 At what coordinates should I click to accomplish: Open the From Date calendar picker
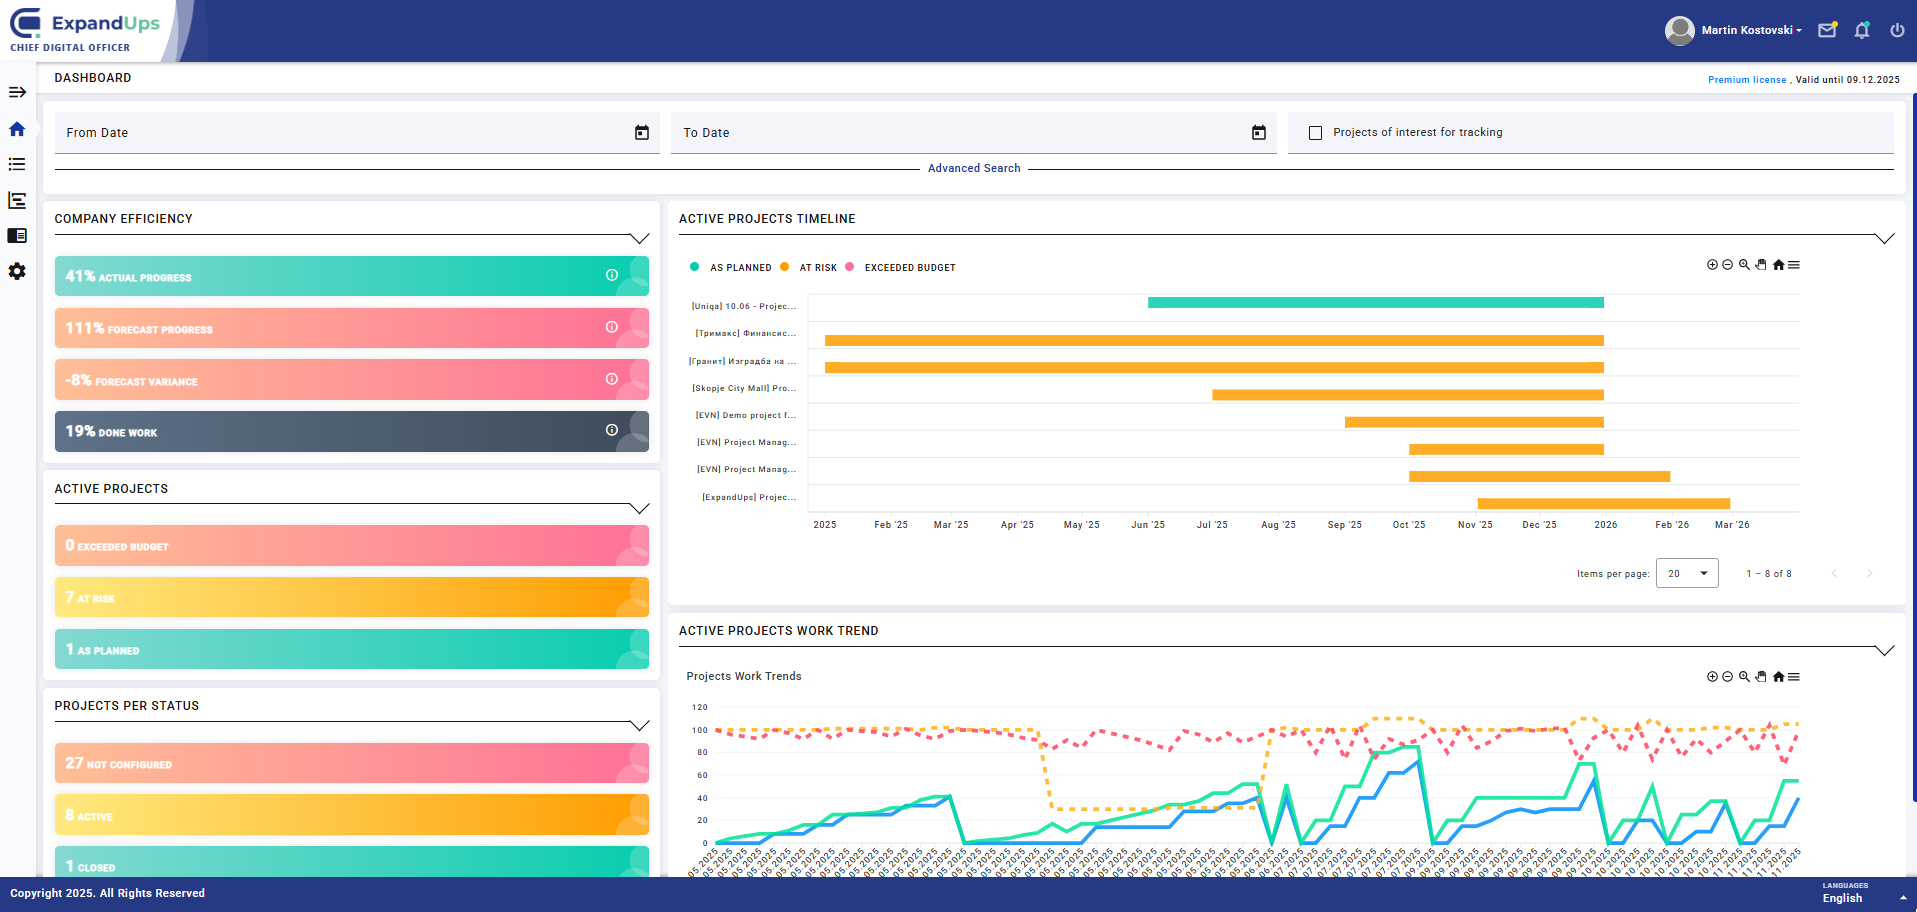642,133
